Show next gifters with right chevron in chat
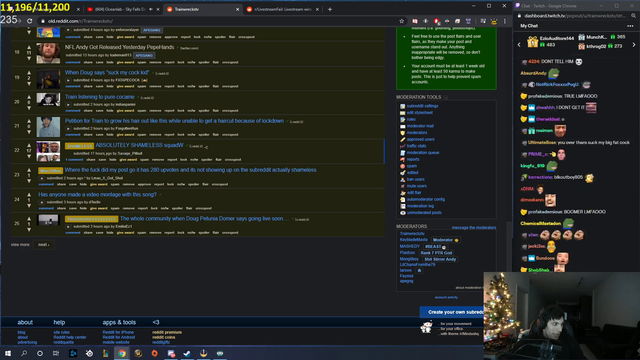This screenshot has height=360, width=640. coord(634,44)
